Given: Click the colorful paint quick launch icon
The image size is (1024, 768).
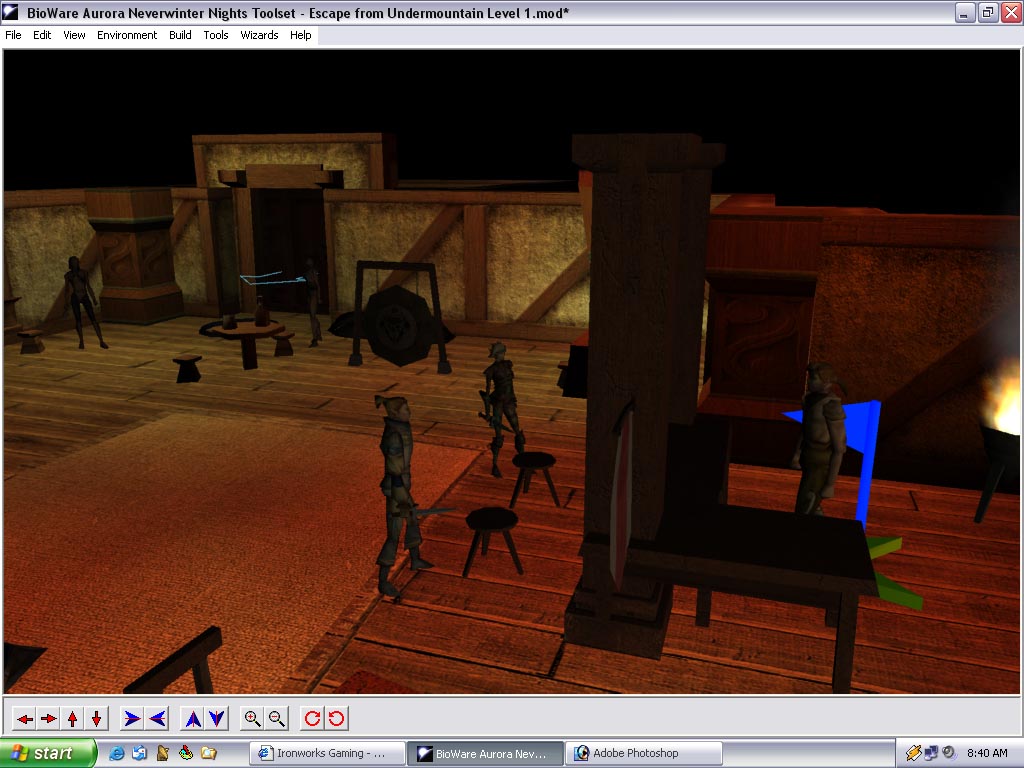Looking at the screenshot, I should (x=185, y=753).
